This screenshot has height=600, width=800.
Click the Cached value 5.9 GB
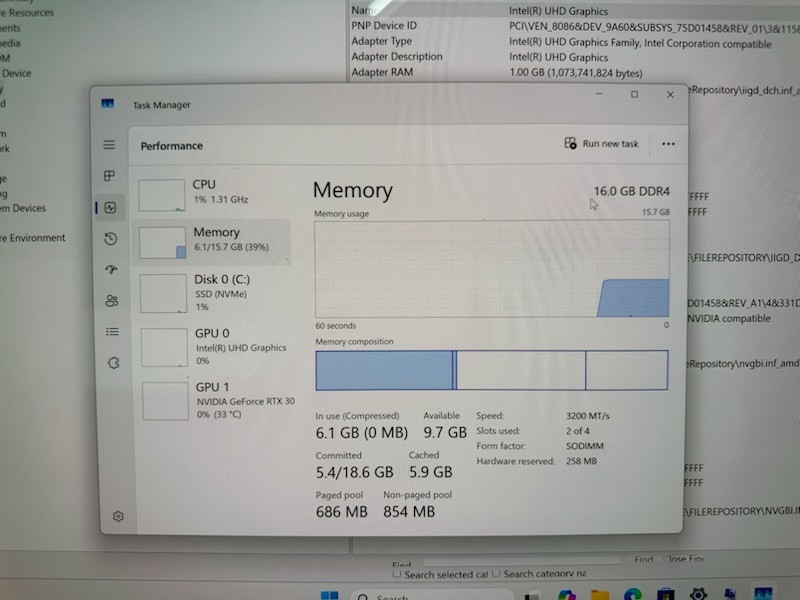coord(431,472)
